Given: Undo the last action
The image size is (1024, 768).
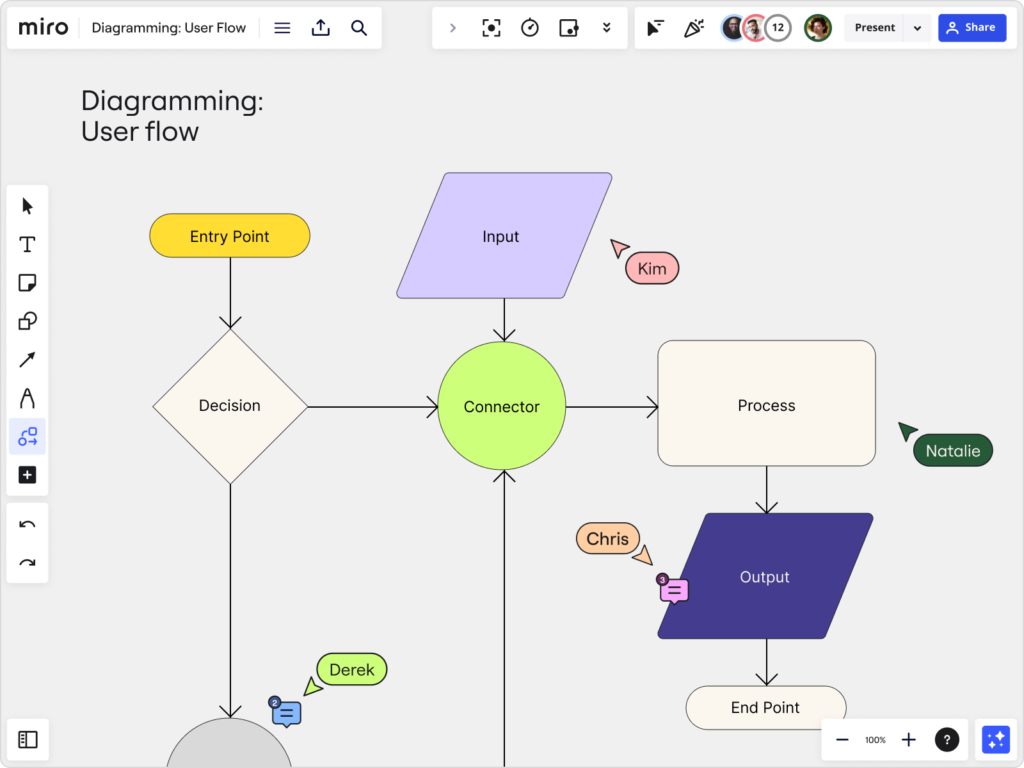Looking at the screenshot, I should coord(27,524).
